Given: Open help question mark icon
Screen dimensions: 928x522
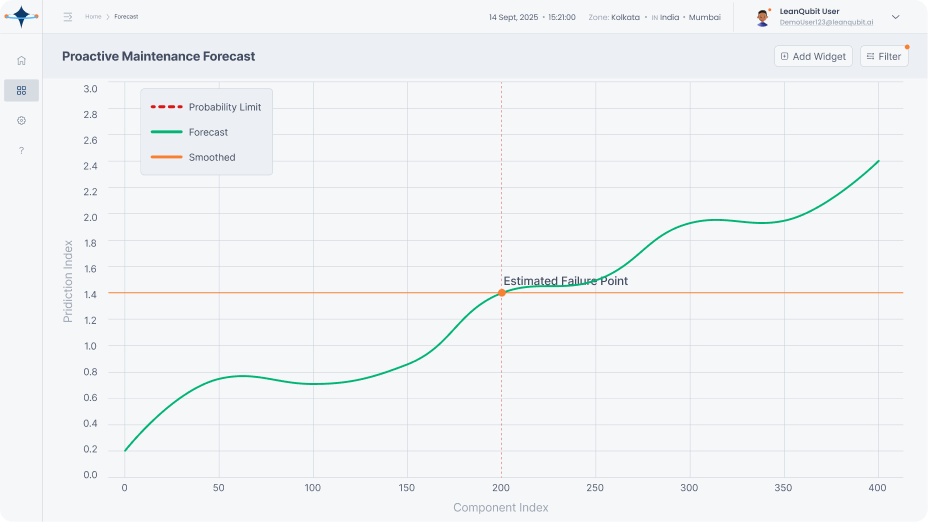Looking at the screenshot, I should tap(21, 150).
